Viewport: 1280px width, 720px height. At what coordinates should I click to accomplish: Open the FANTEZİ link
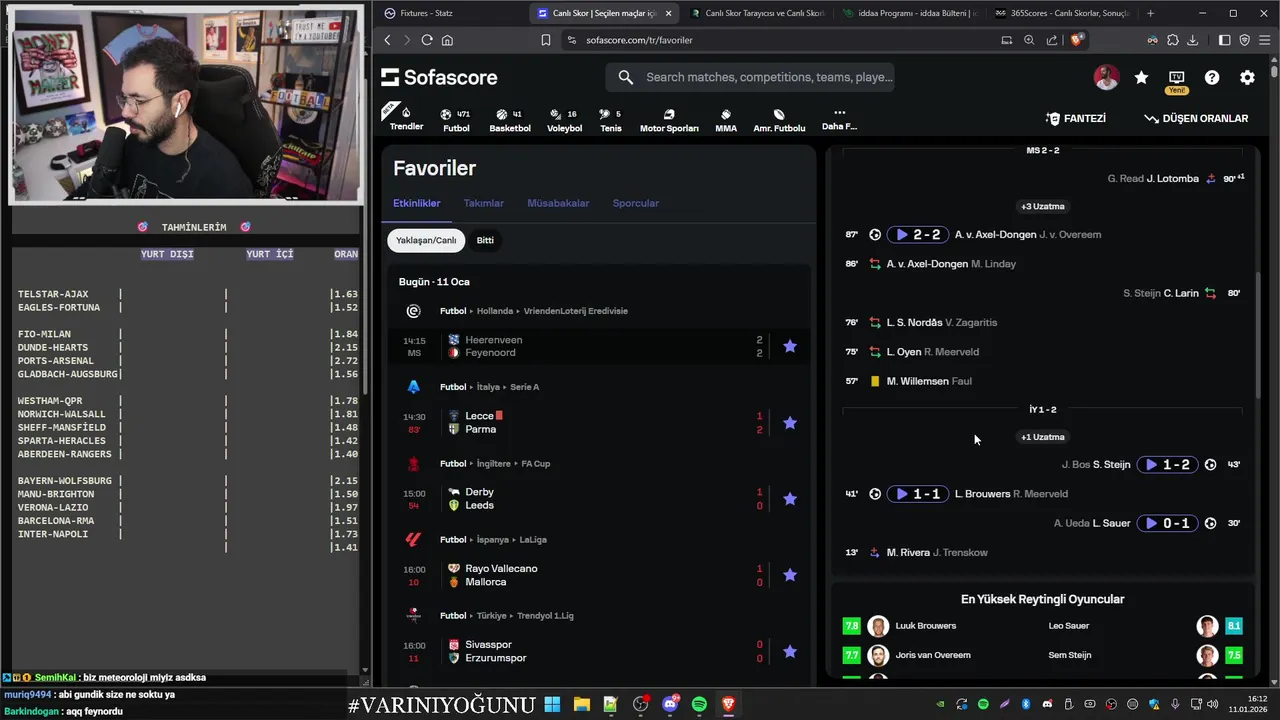tap(1075, 118)
